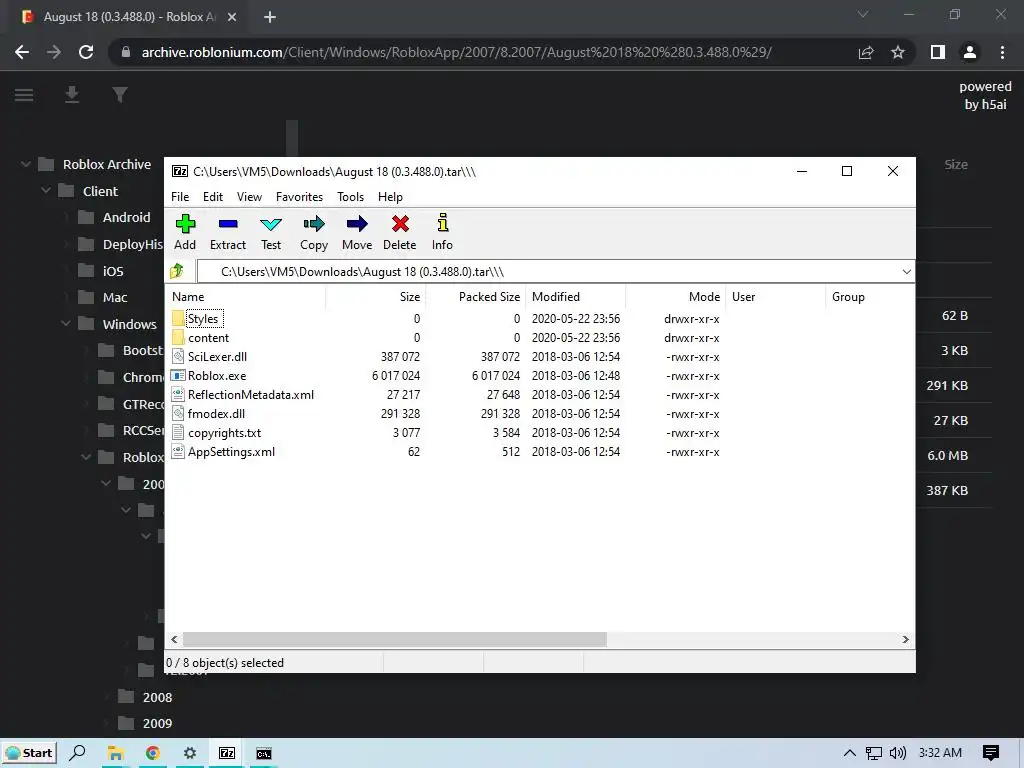Image resolution: width=1024 pixels, height=768 pixels.
Task: Open the Chrome profile icon
Action: [970, 52]
